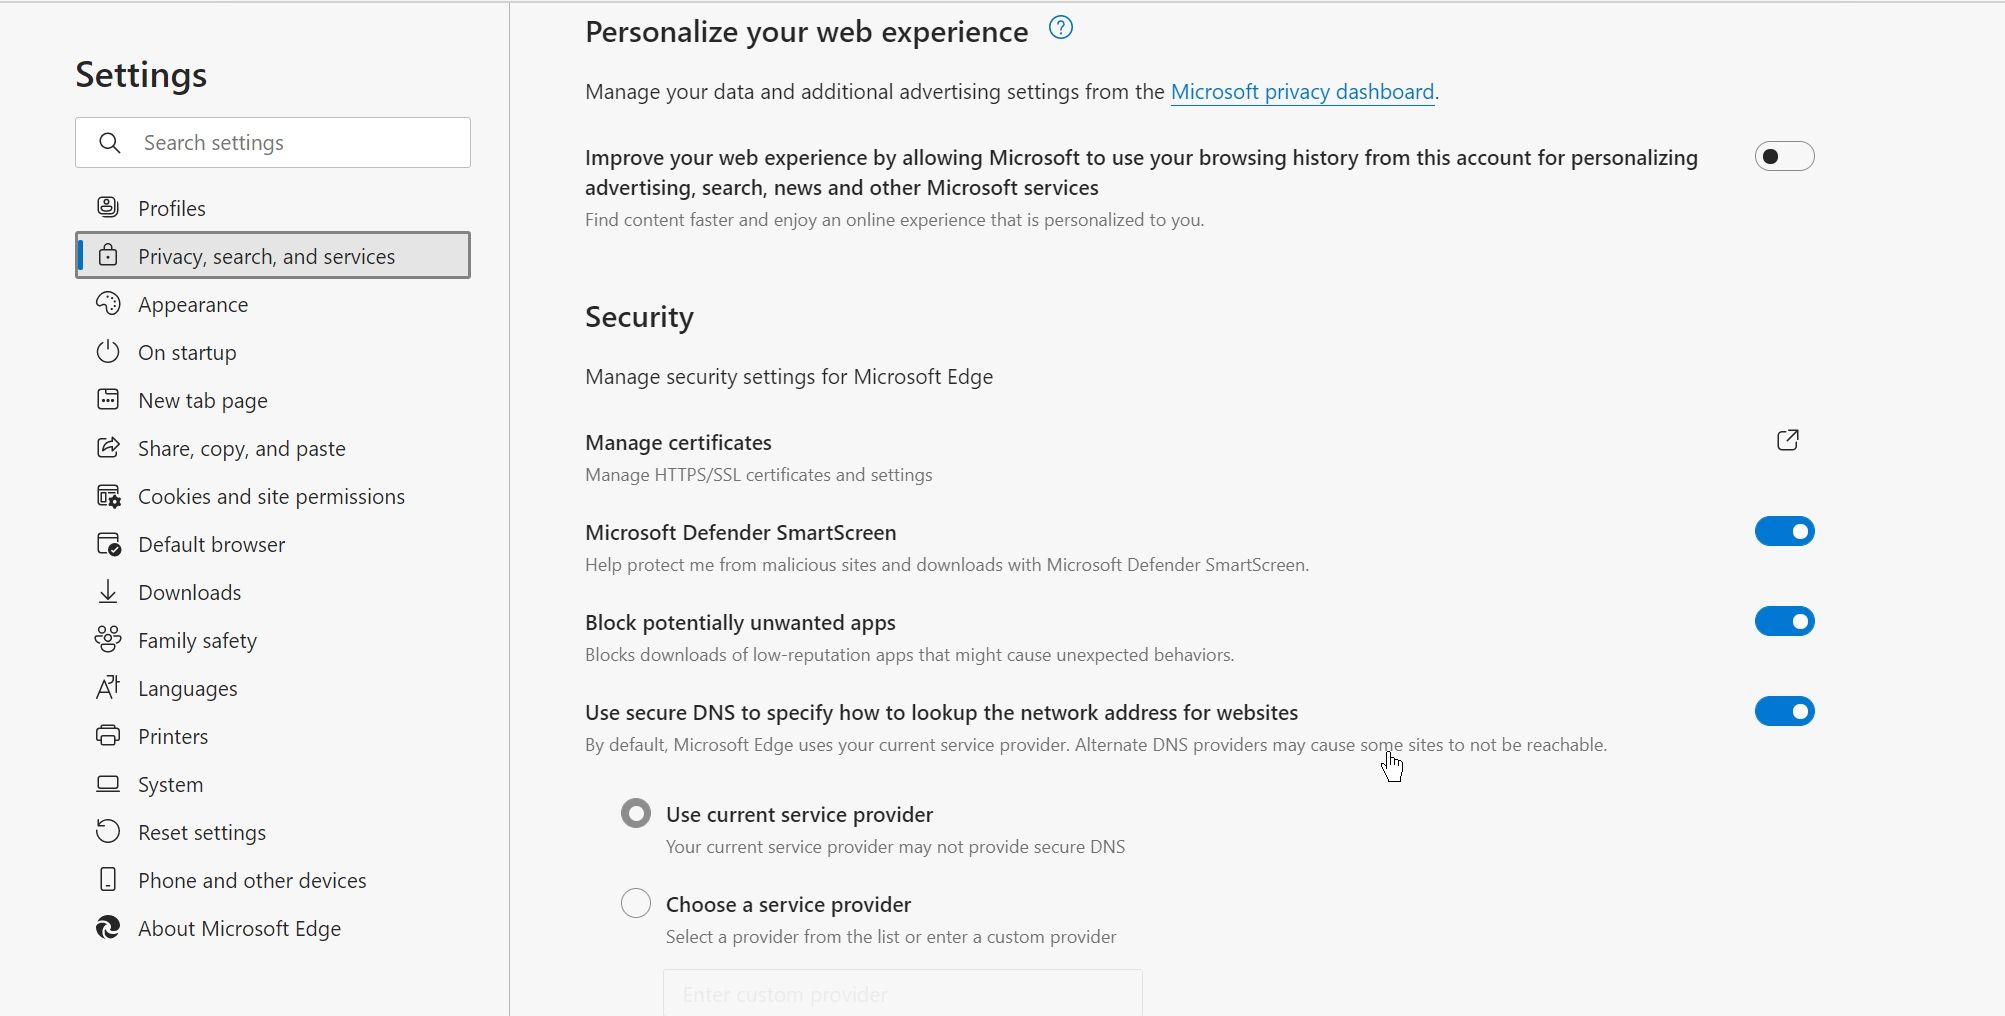The height and width of the screenshot is (1016, 2005).
Task: Click the Appearance palette icon
Action: 108,303
